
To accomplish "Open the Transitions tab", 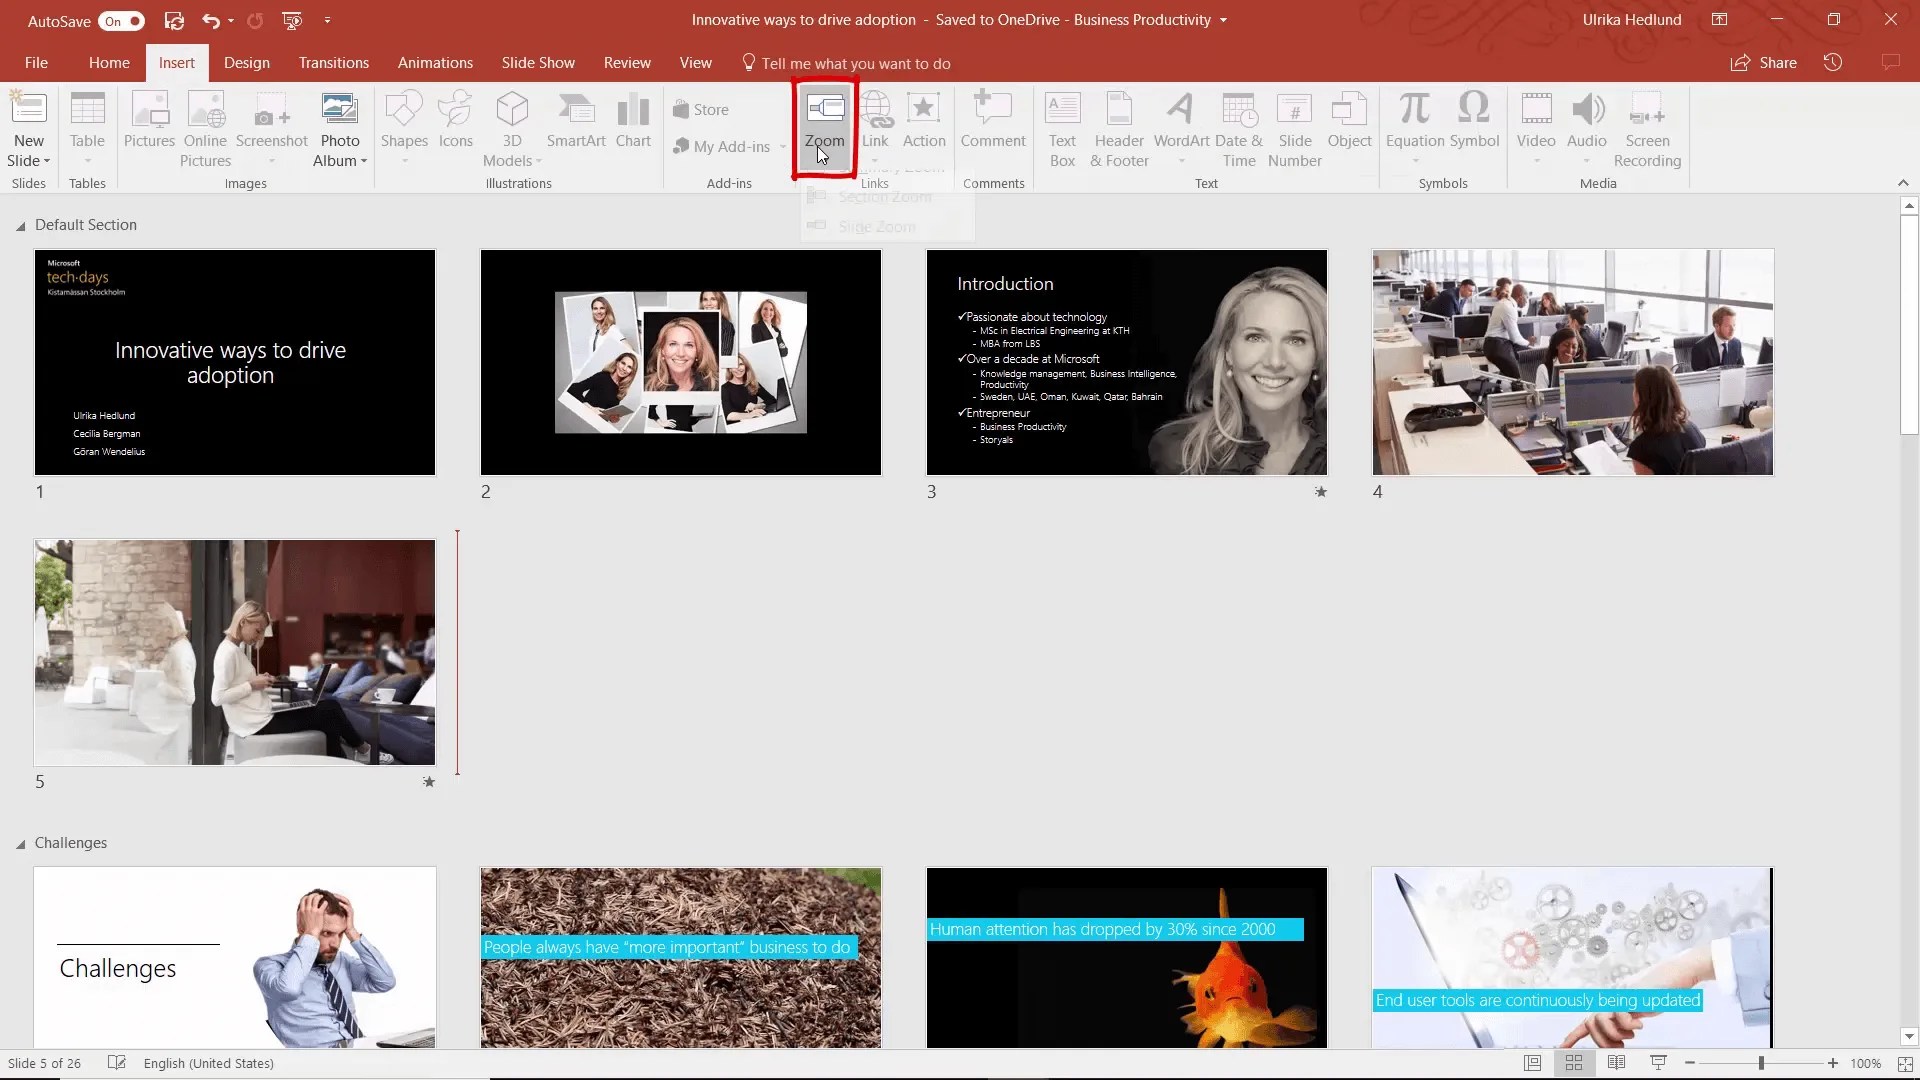I will [334, 62].
